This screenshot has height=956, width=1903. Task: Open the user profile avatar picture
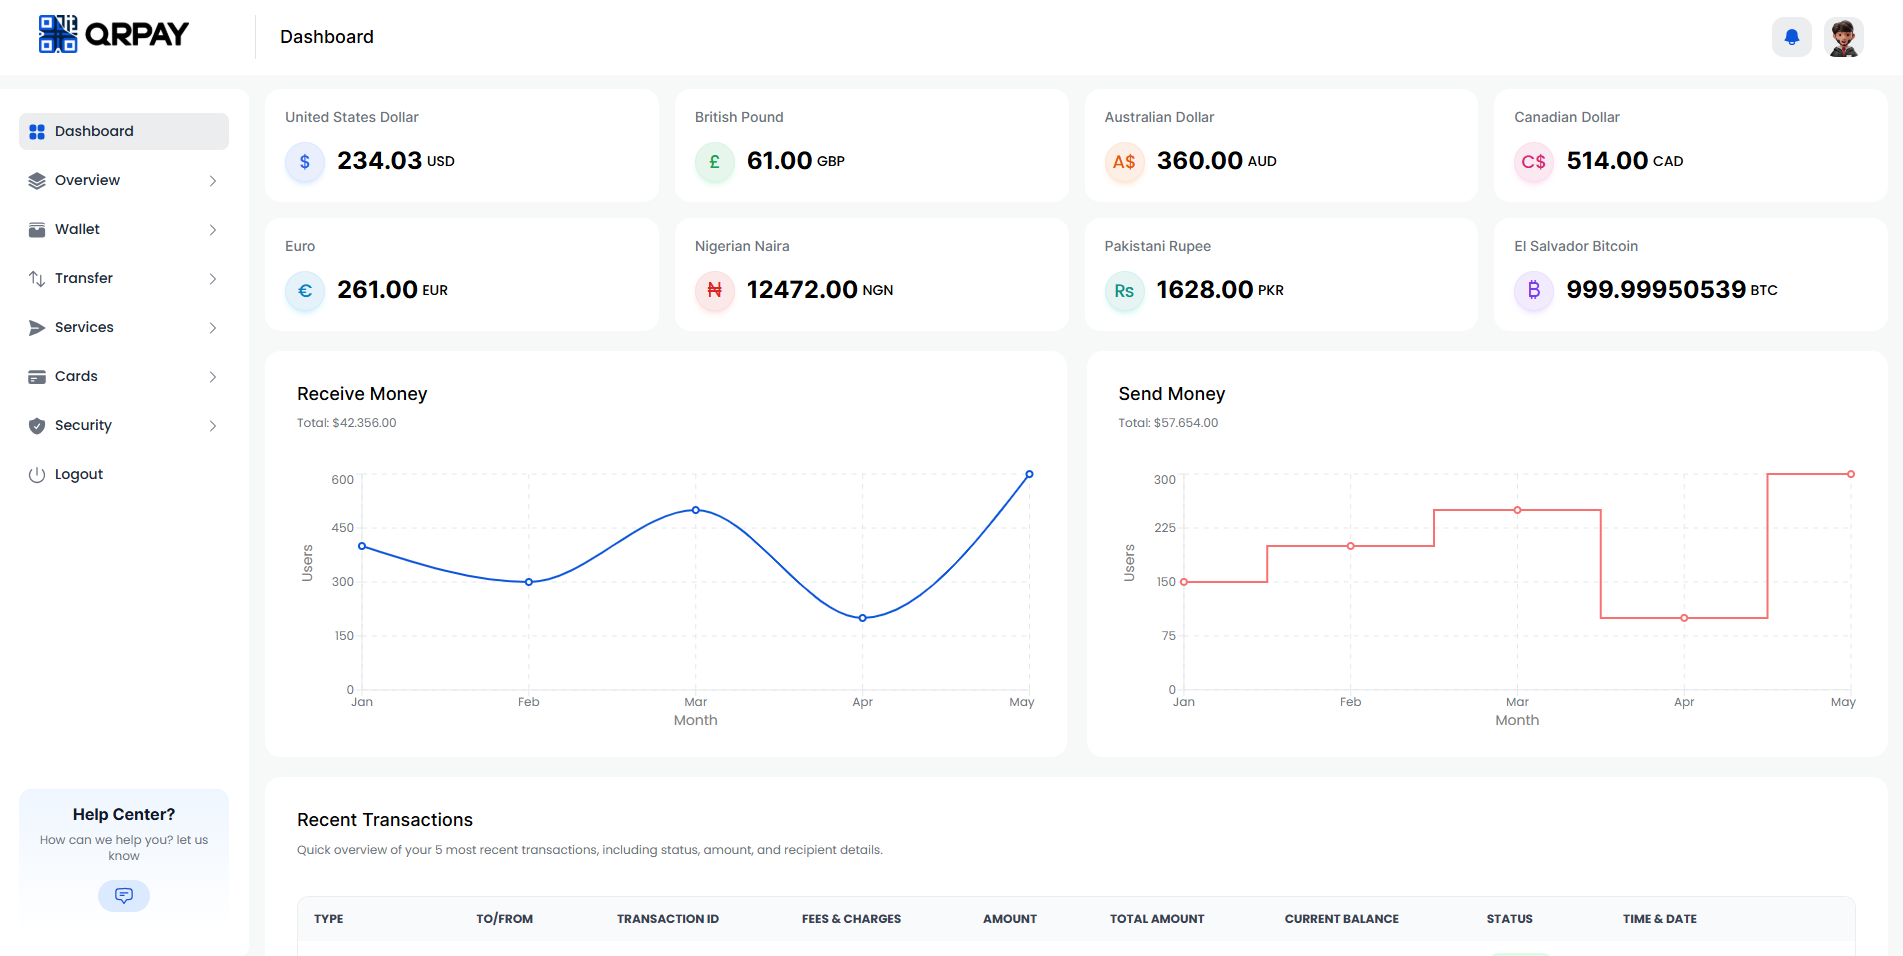(x=1843, y=36)
